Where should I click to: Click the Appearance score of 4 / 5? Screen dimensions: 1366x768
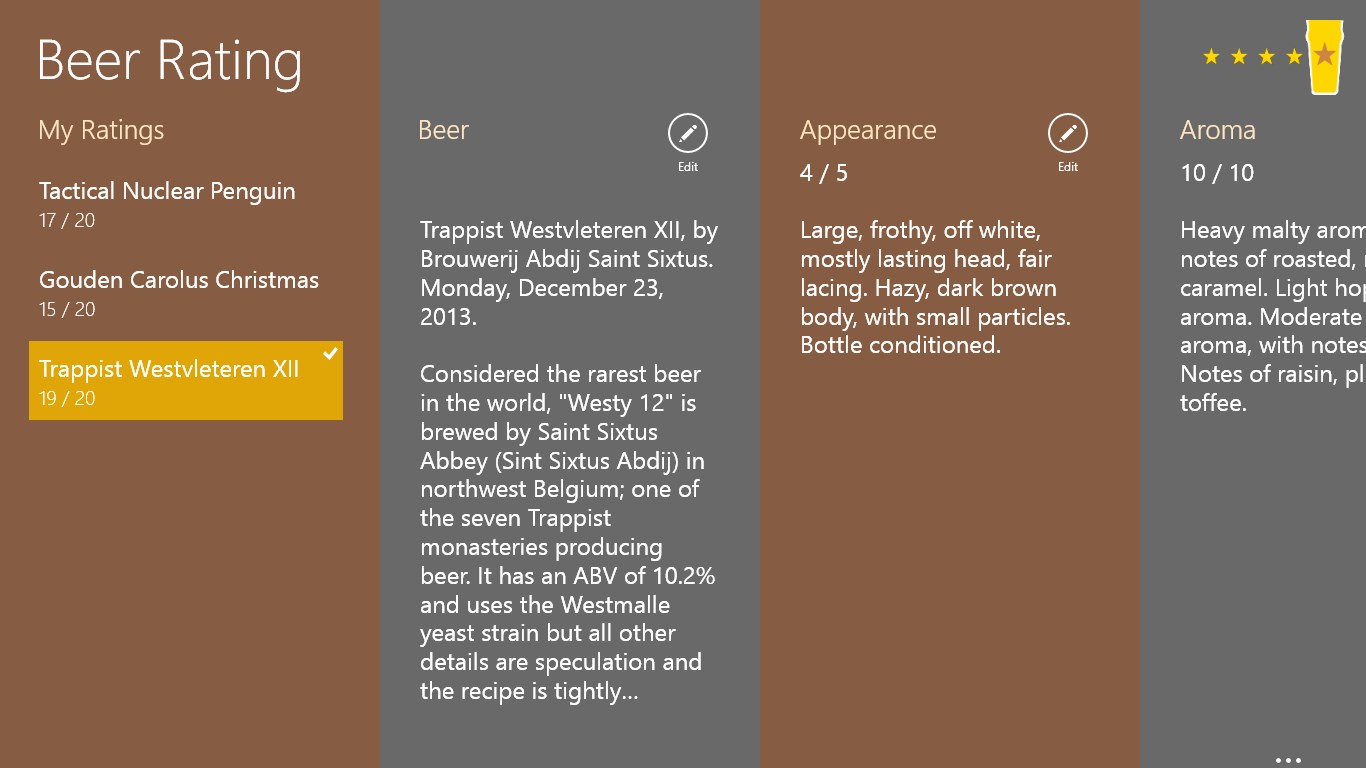pyautogui.click(x=824, y=173)
